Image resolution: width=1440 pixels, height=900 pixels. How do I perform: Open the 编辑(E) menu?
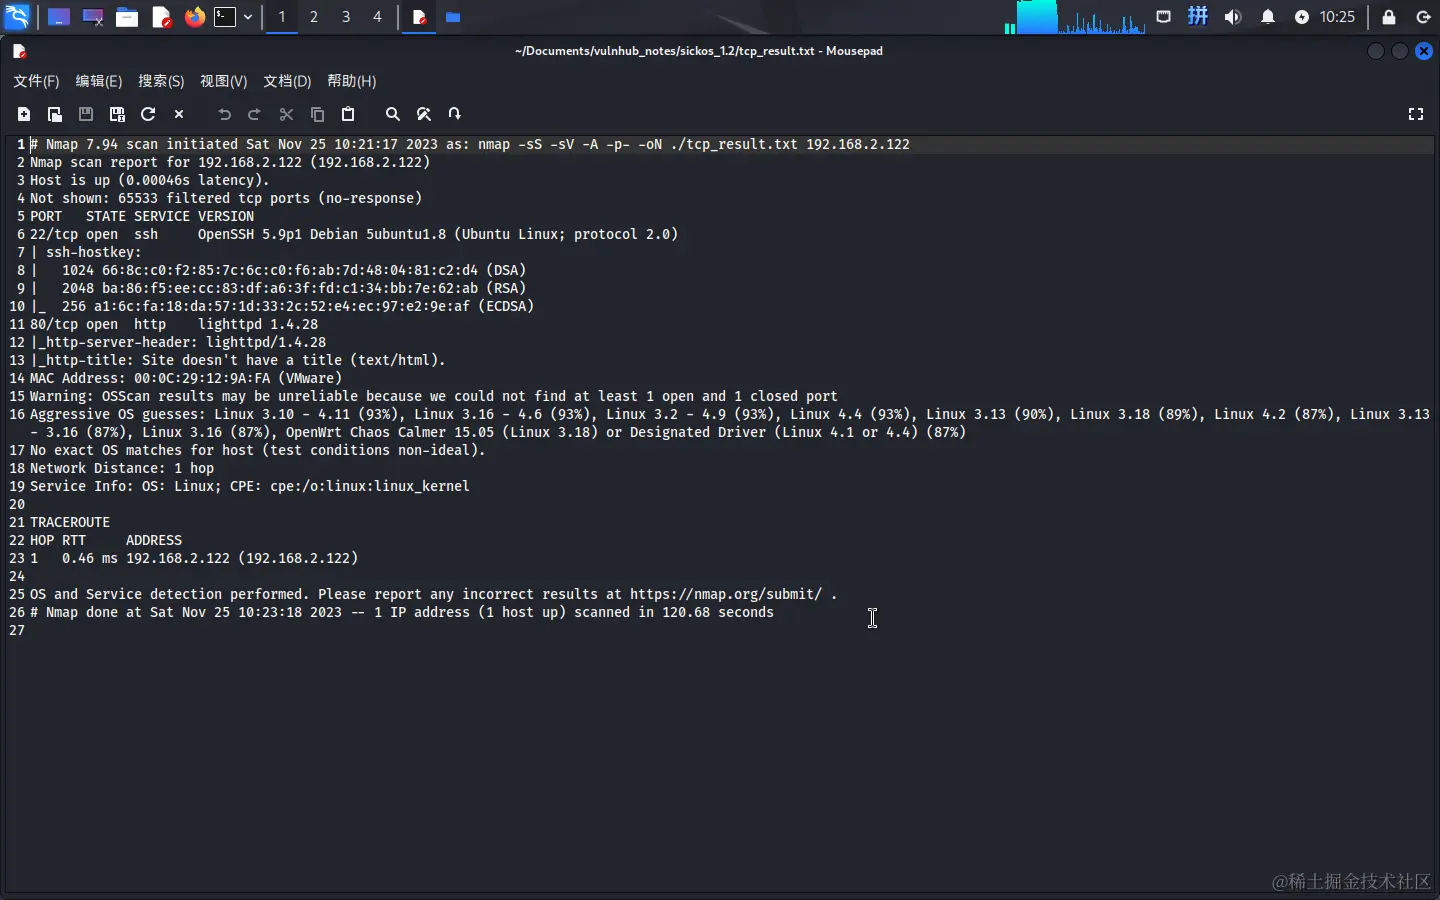point(99,81)
